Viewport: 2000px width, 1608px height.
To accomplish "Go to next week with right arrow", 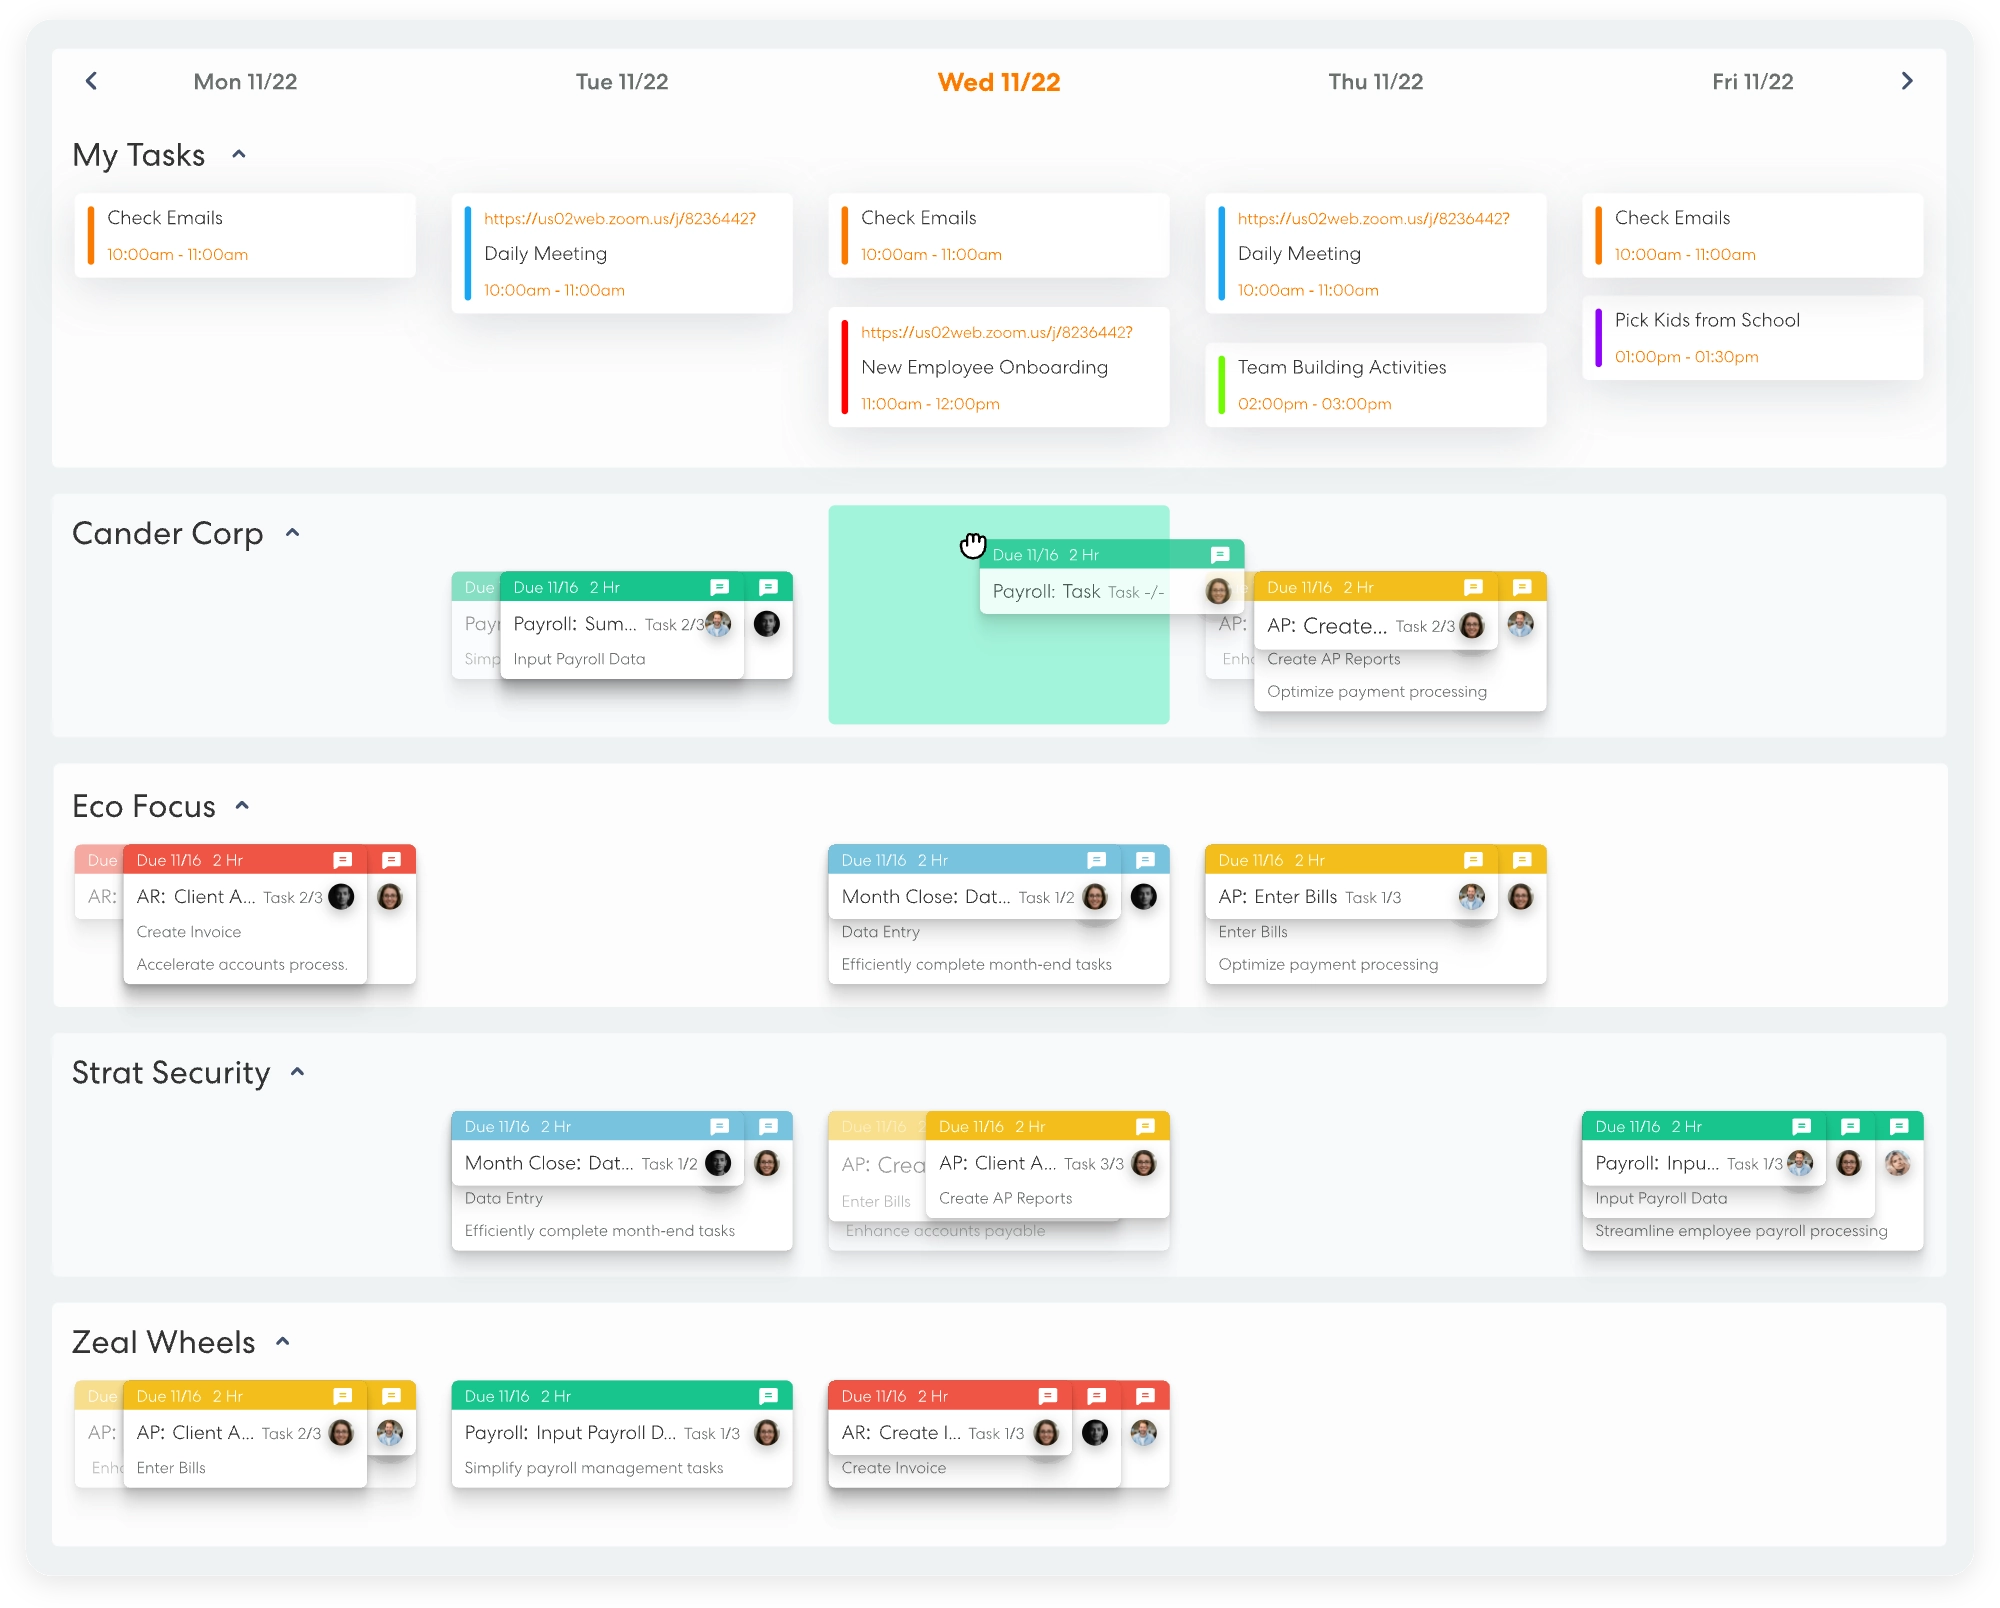I will pos(1907,81).
